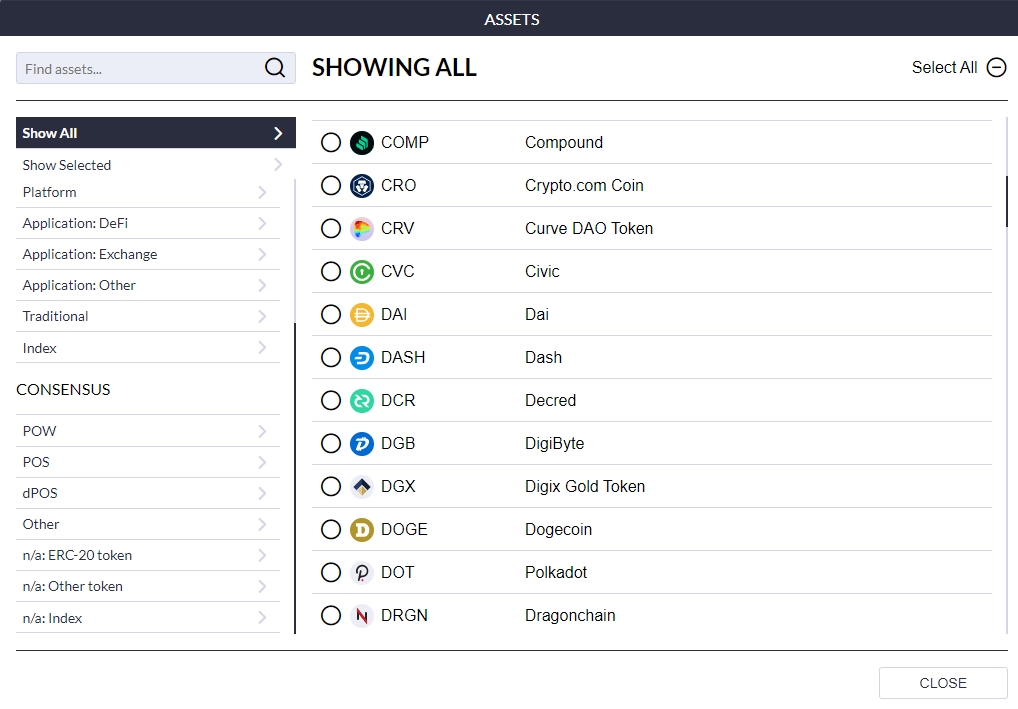Expand the Traditional filter chevron
The image size is (1018, 709).
click(262, 316)
